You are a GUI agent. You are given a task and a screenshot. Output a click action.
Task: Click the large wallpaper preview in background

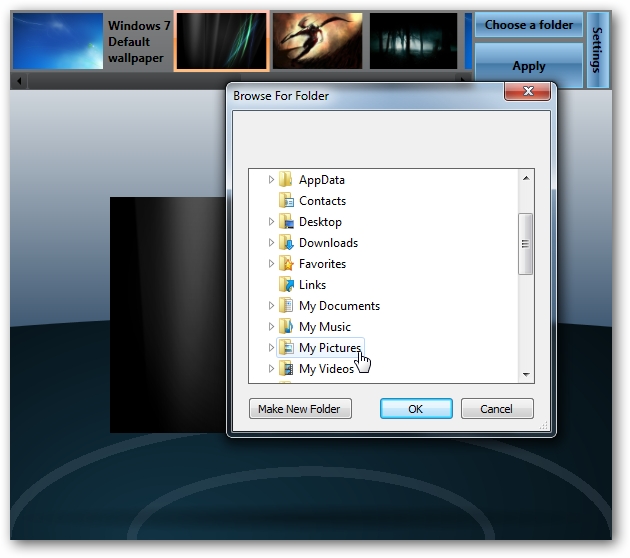(x=168, y=315)
